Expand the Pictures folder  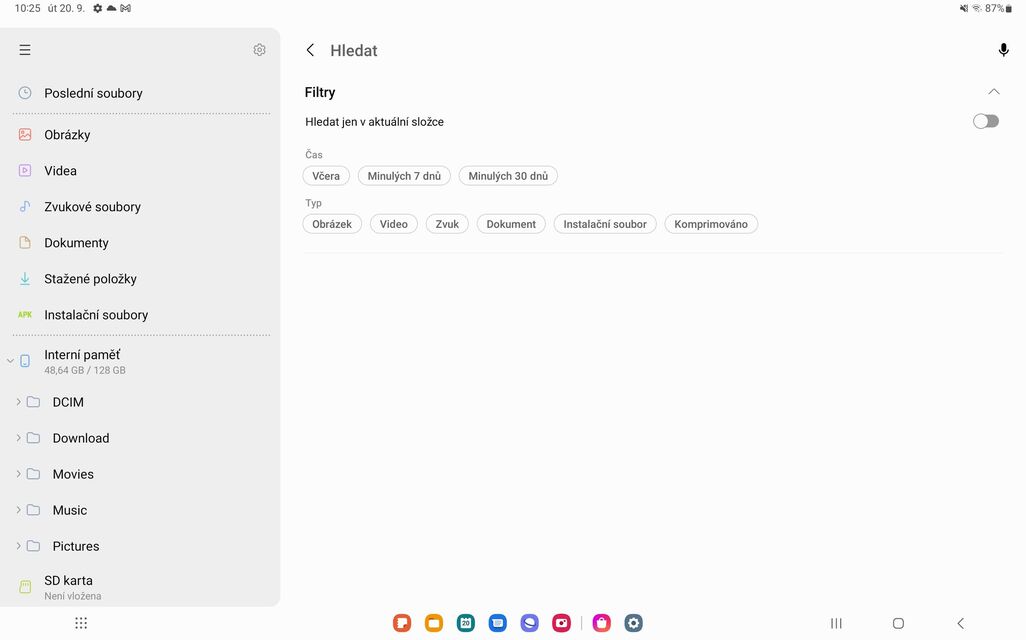(x=19, y=545)
